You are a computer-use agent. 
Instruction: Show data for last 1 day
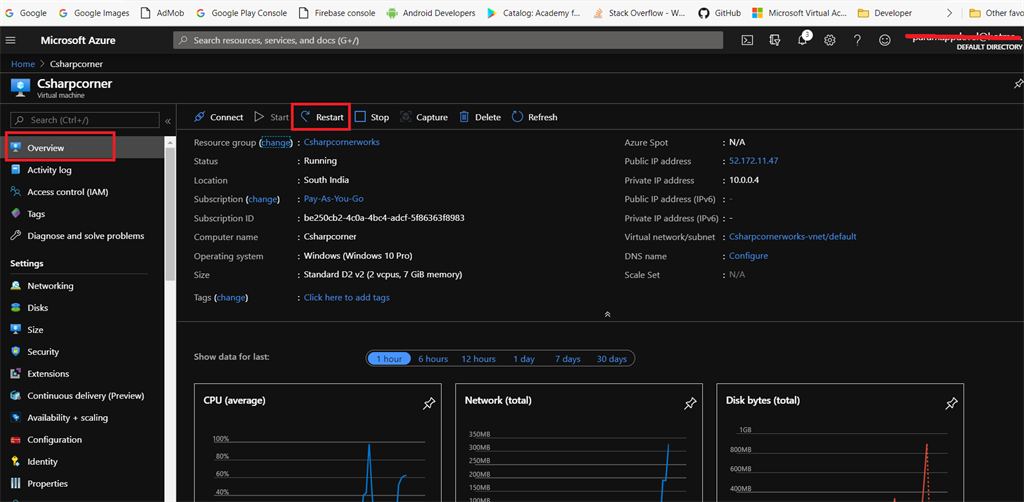coord(524,359)
